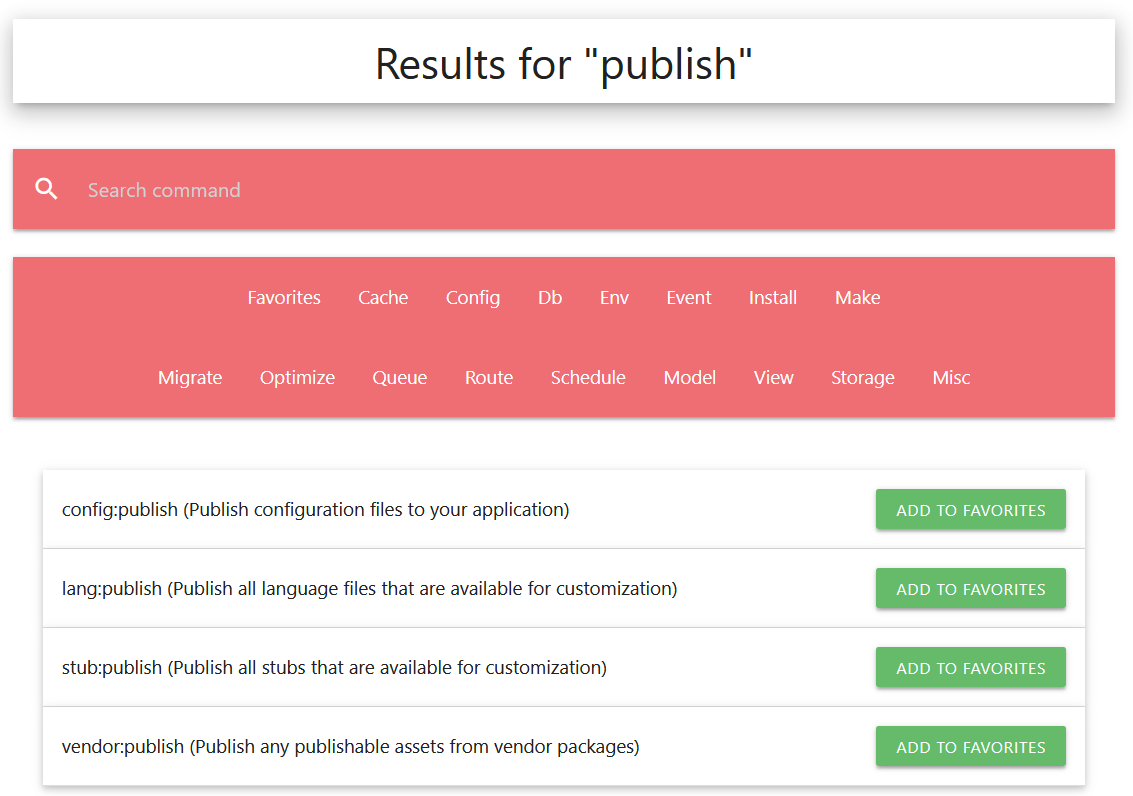Viewport: 1133px width, 796px height.
Task: Show the Make commands
Action: [x=857, y=298]
